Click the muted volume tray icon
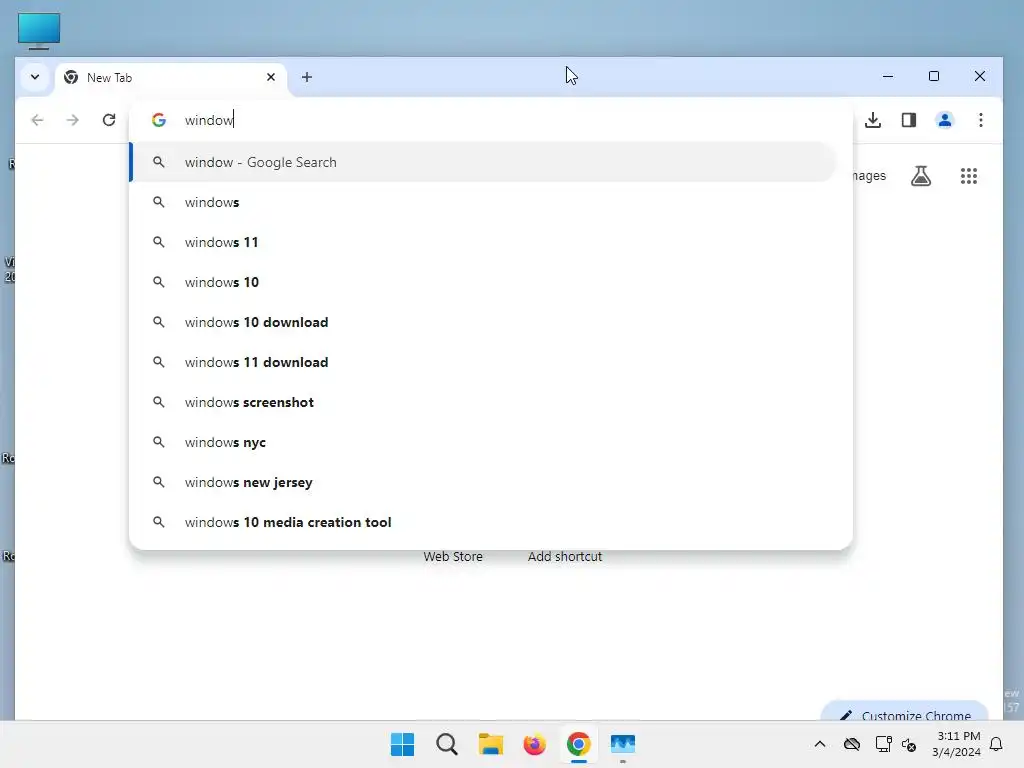The width and height of the screenshot is (1024, 768). click(909, 744)
